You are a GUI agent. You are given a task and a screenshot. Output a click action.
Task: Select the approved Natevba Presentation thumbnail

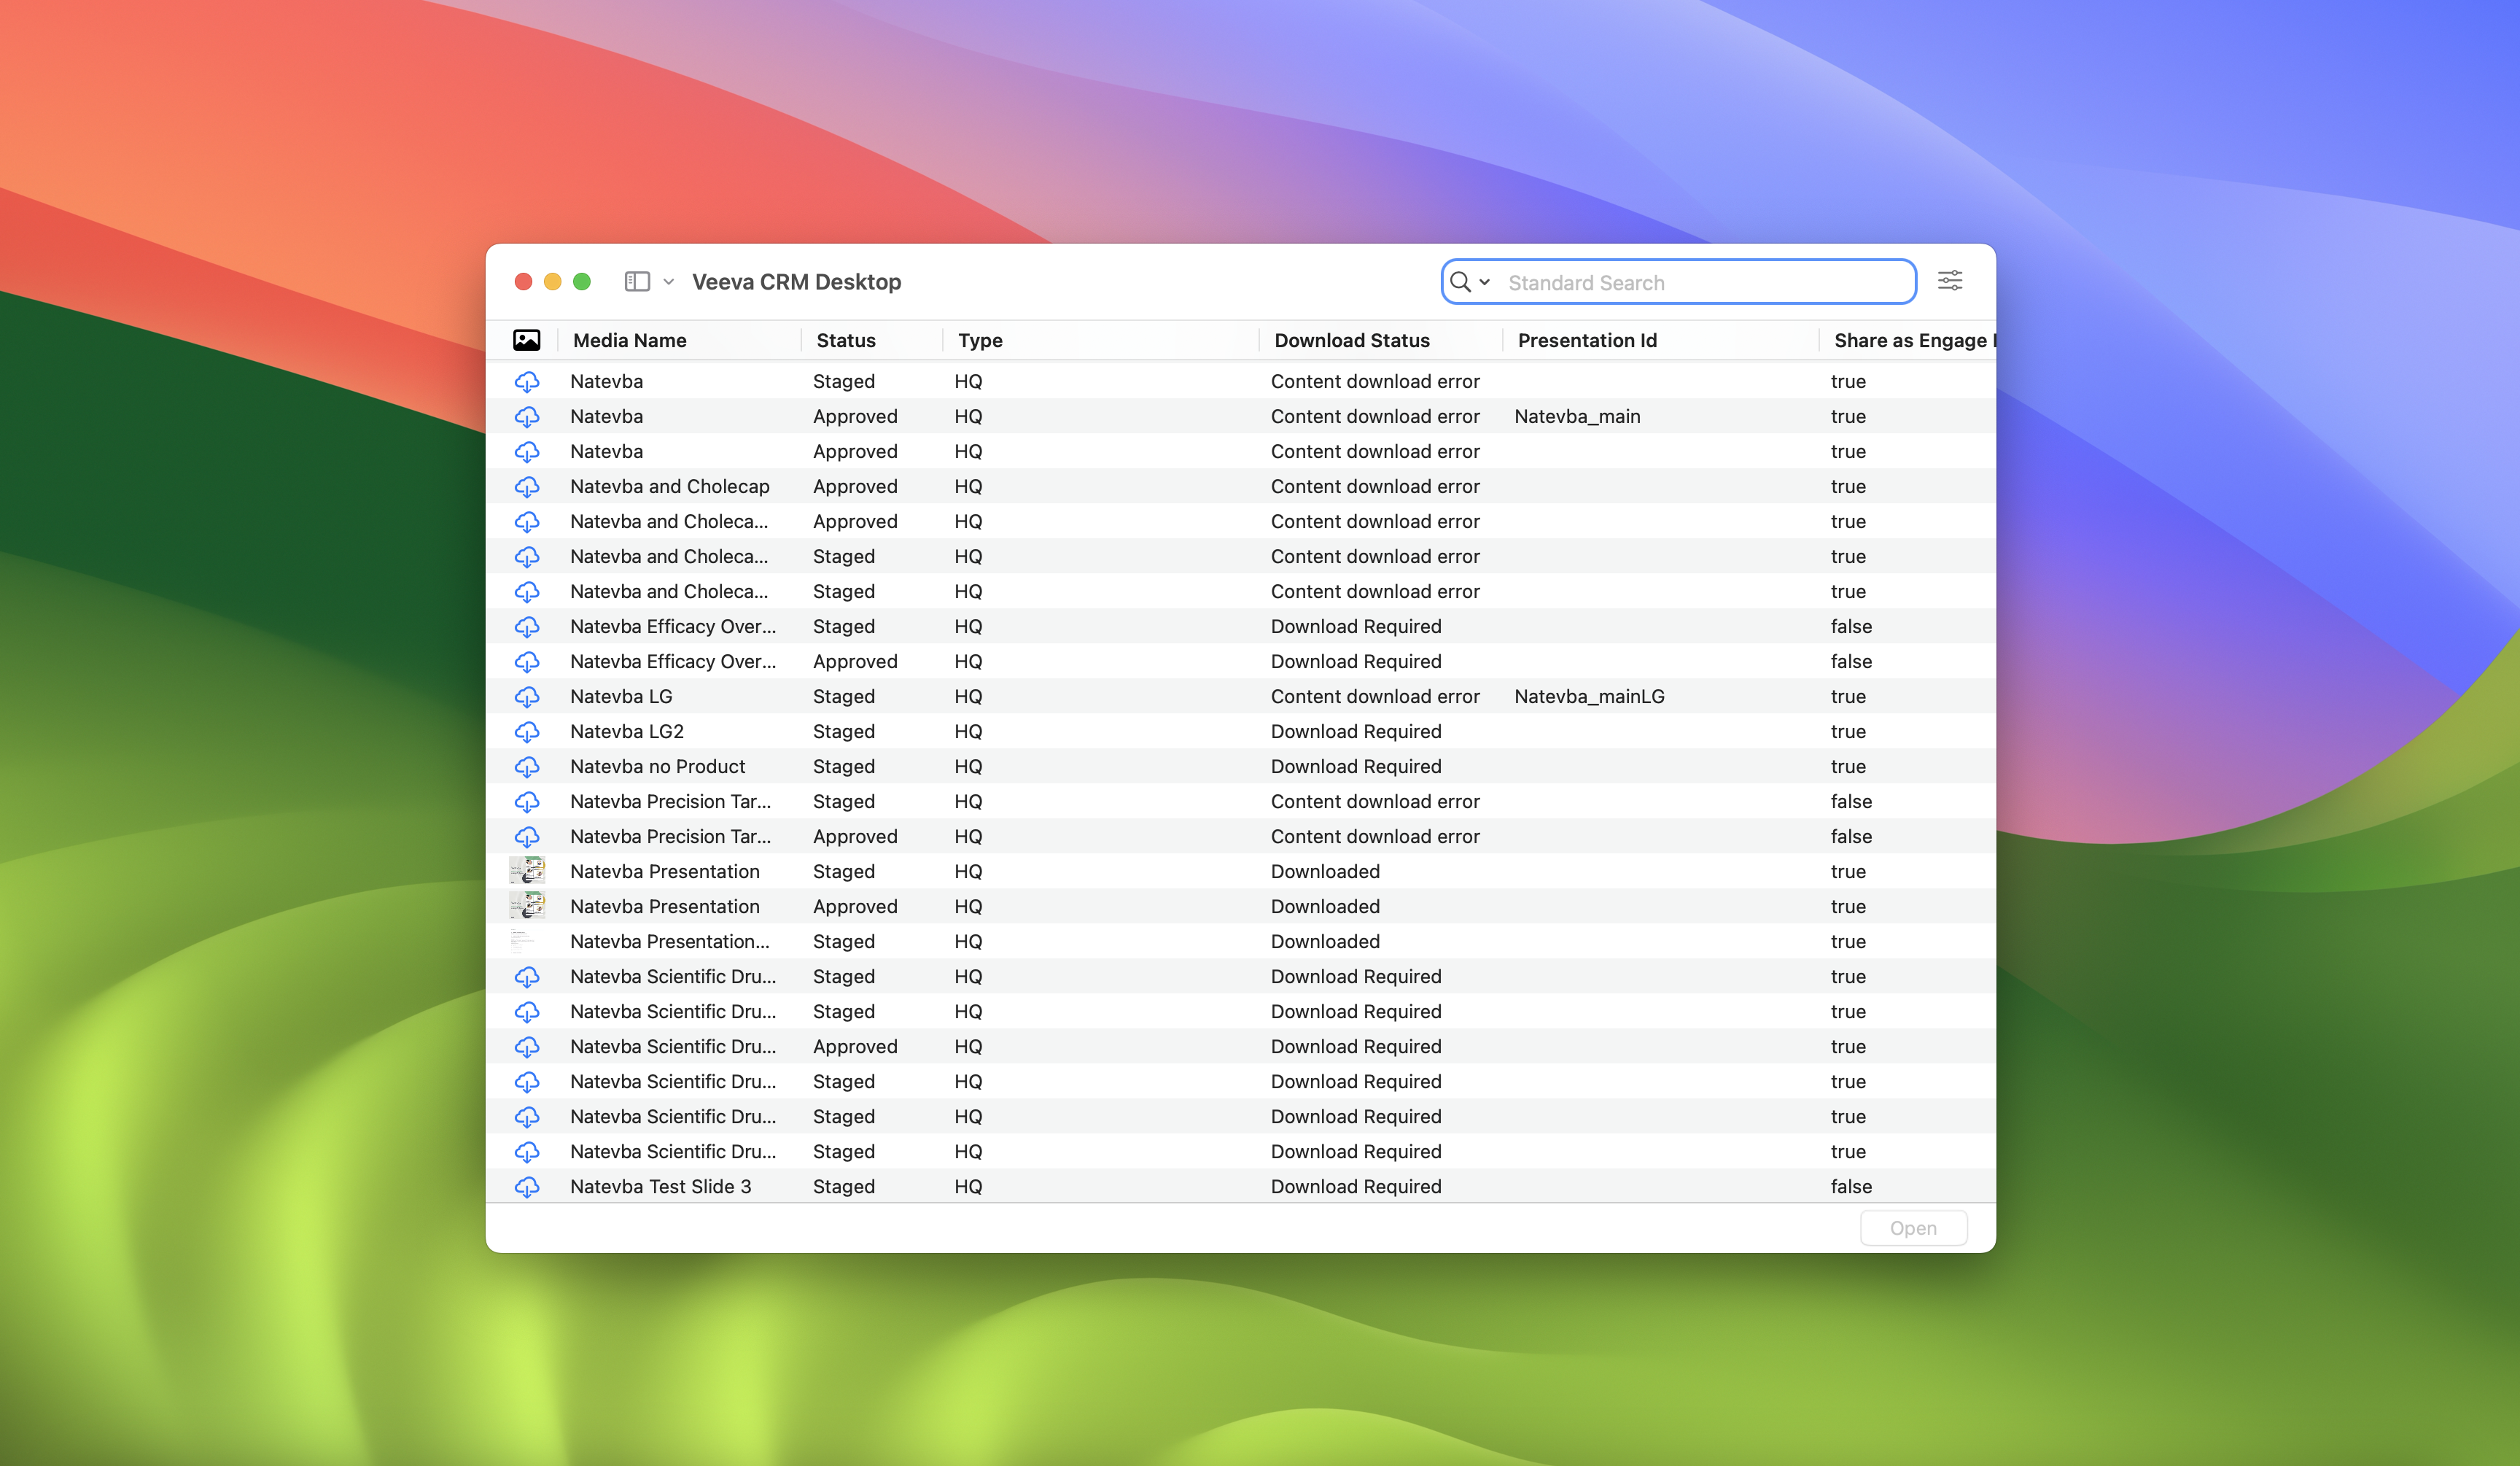tap(527, 906)
